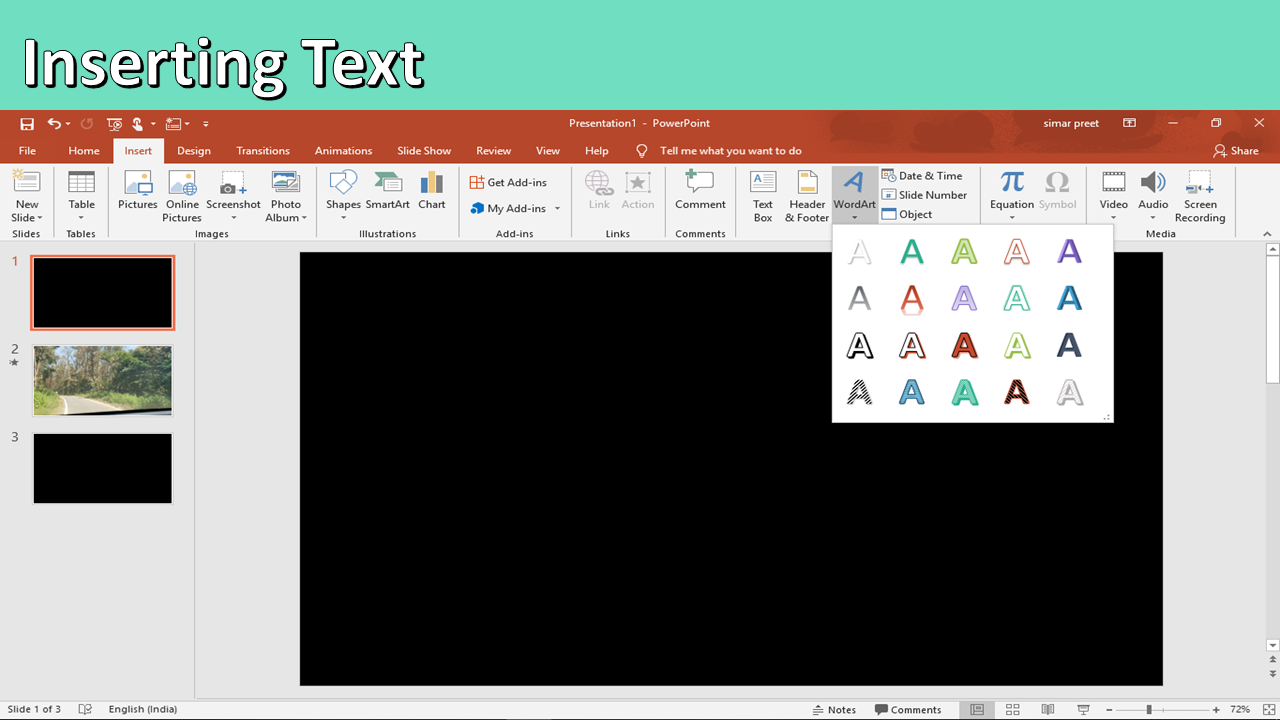Viewport: 1280px width, 720px height.
Task: Open the Animations tab
Action: click(x=343, y=151)
